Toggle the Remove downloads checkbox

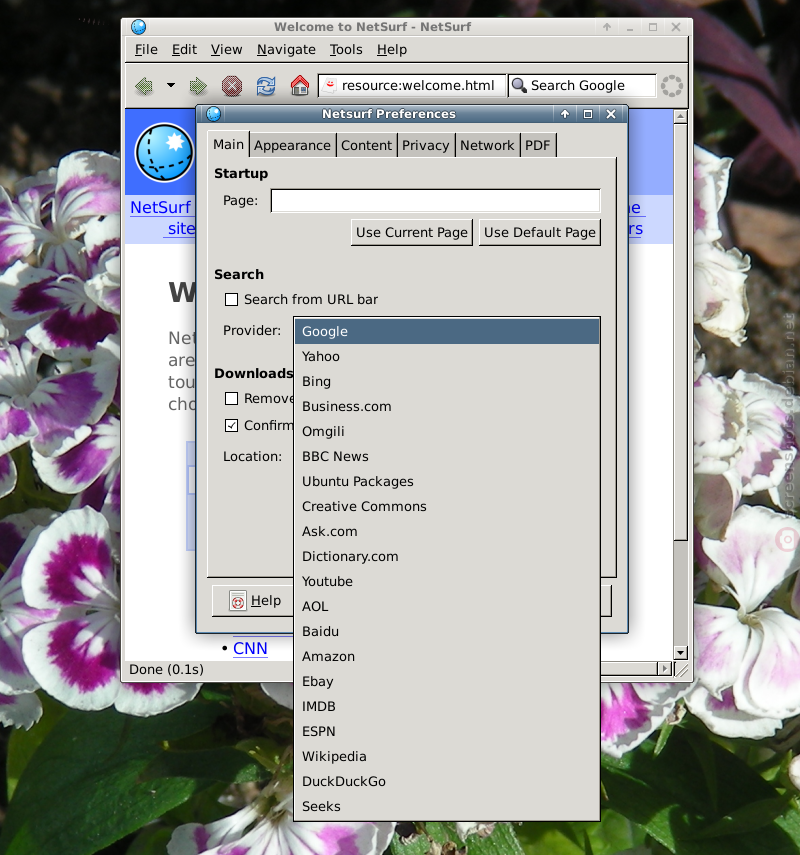(231, 399)
